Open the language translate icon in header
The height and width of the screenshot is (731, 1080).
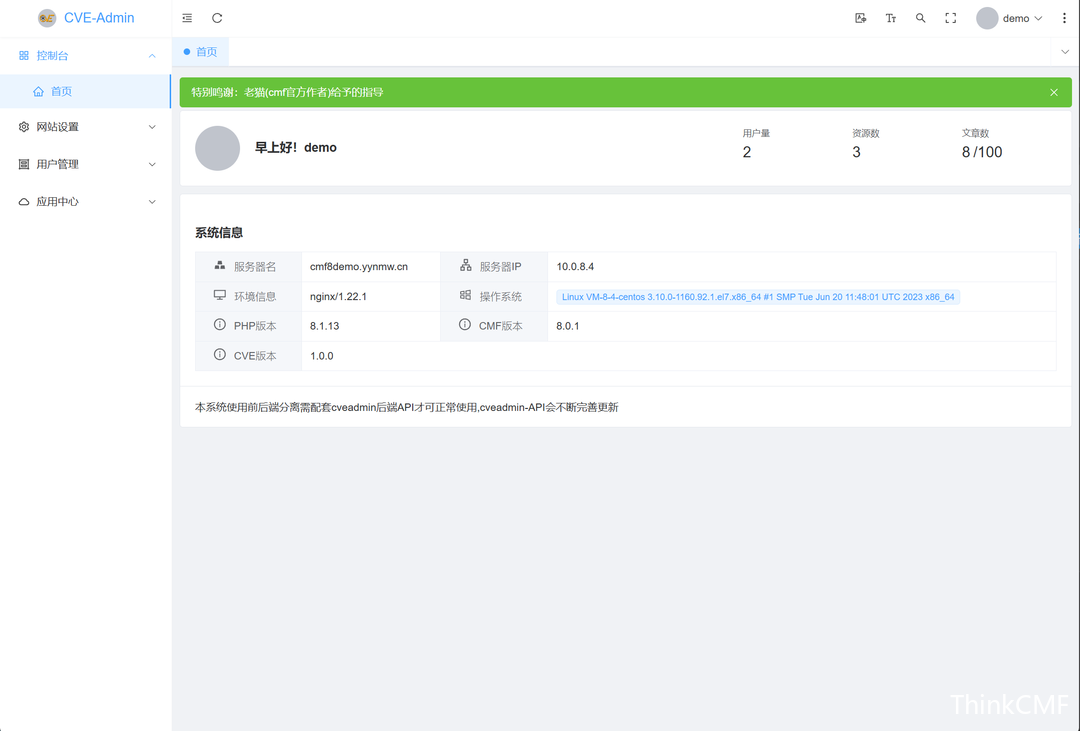861,18
